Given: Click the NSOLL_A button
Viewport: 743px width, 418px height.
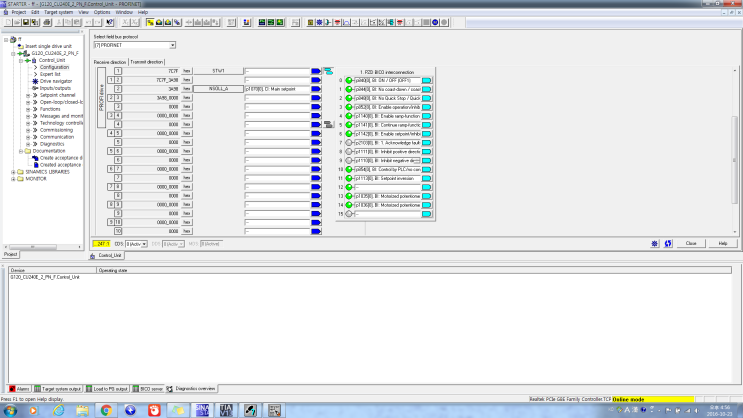Looking at the screenshot, I should 218,89.
